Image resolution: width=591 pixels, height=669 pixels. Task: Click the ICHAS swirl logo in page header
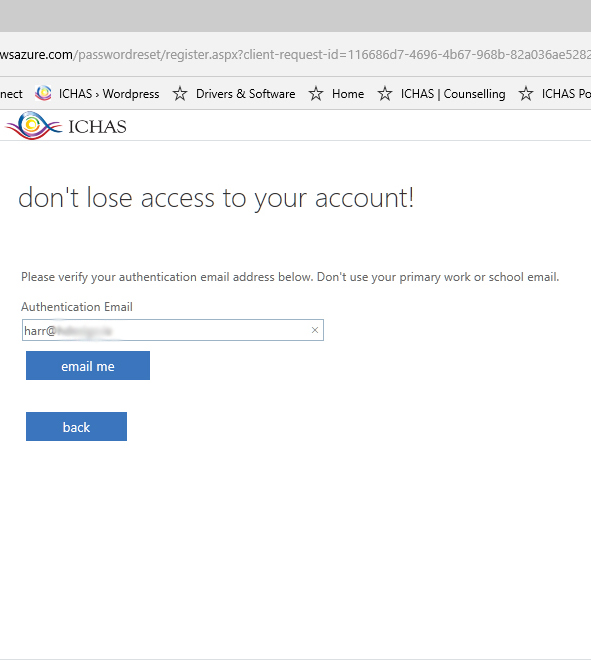(33, 125)
